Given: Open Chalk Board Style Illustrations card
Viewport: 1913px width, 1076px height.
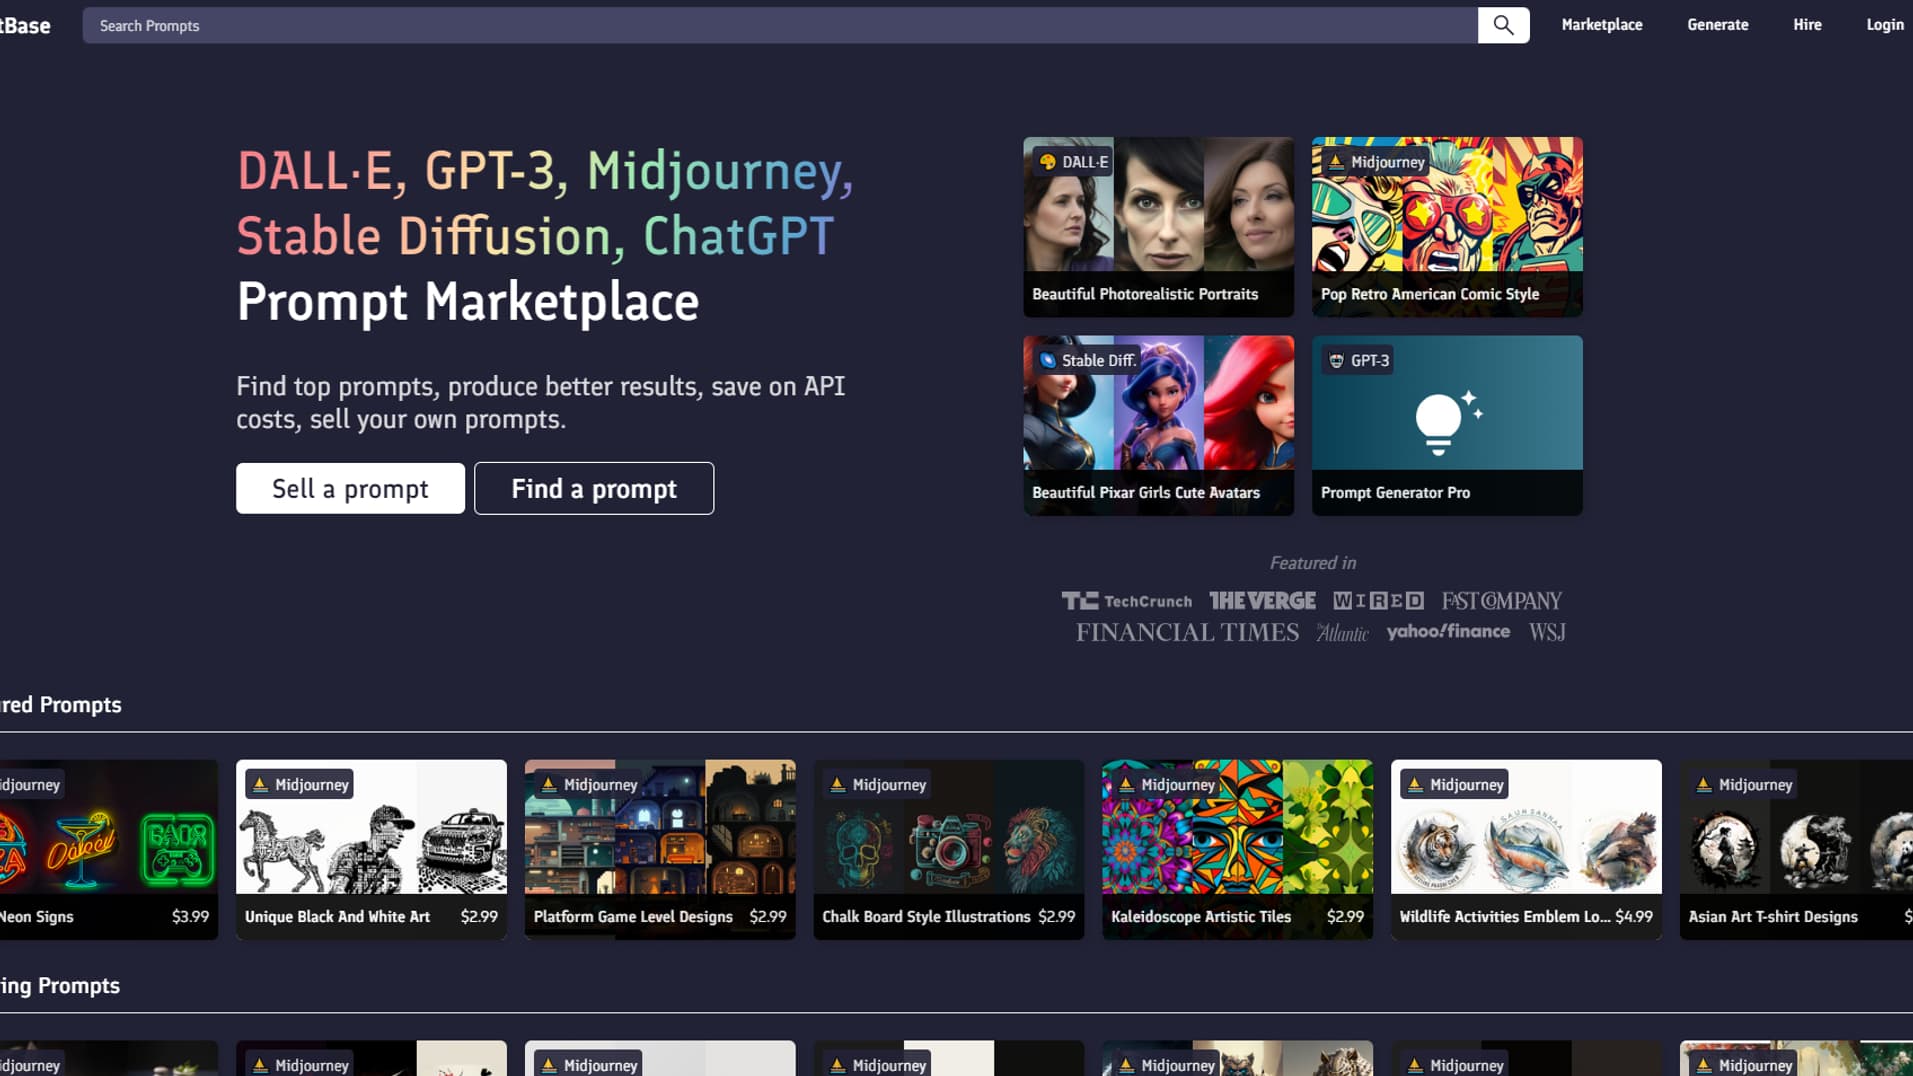Looking at the screenshot, I should [x=949, y=849].
